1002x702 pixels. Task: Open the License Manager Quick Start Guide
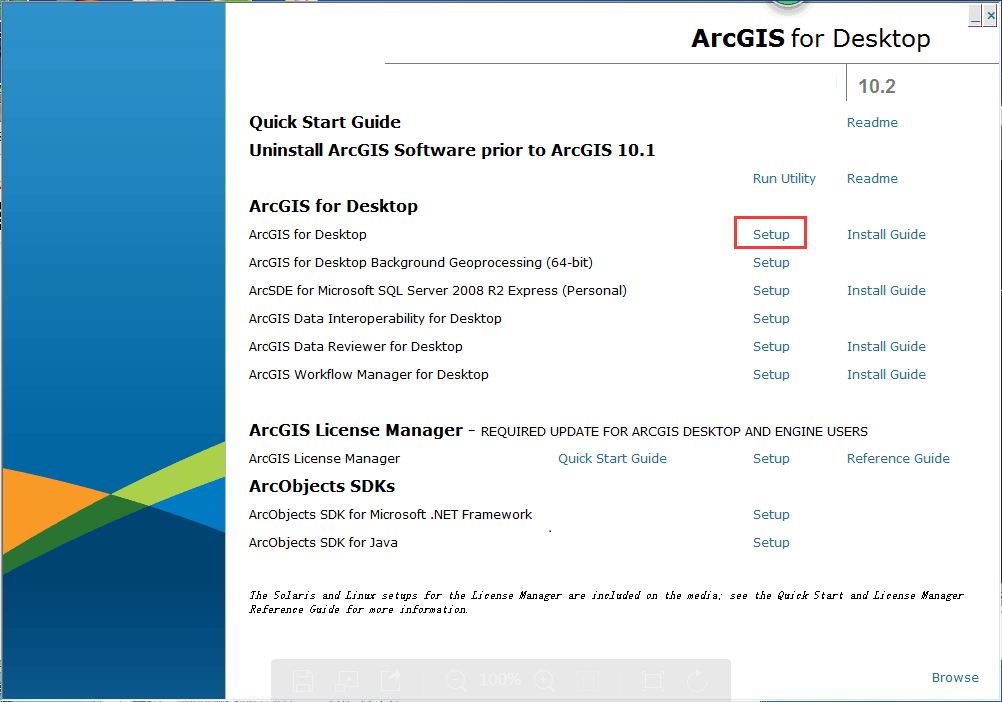pos(612,459)
